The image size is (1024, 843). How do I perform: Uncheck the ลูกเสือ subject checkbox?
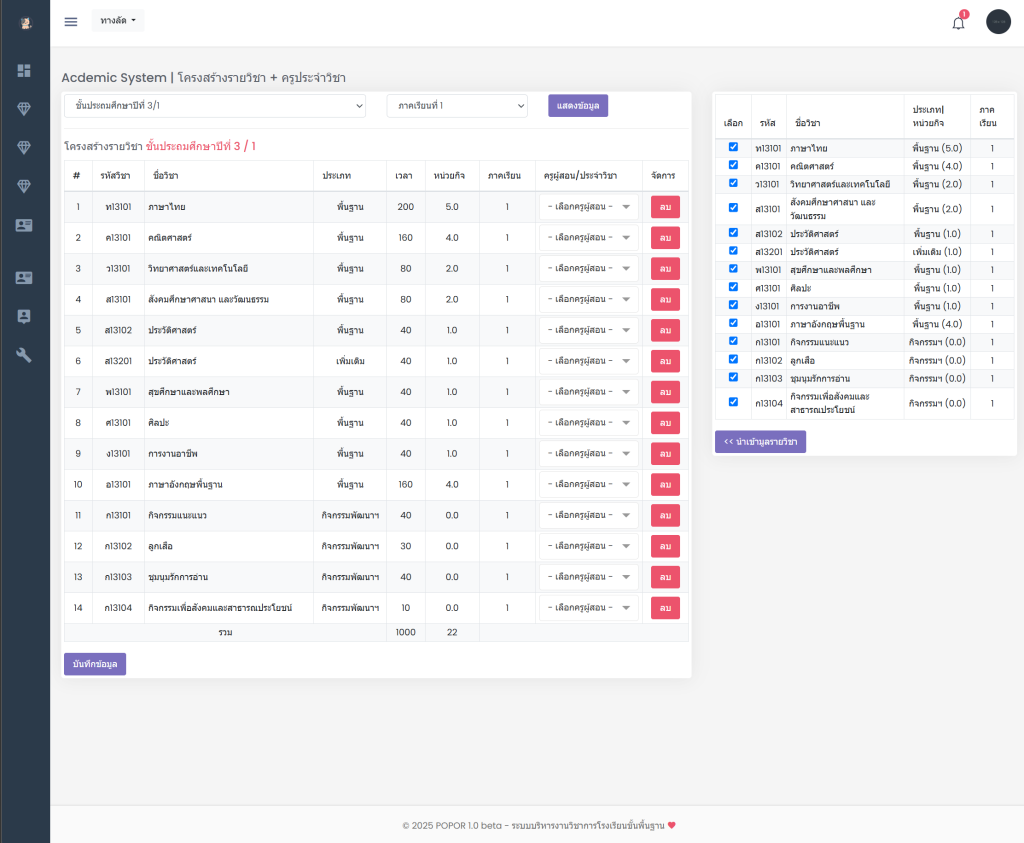pyautogui.click(x=733, y=360)
